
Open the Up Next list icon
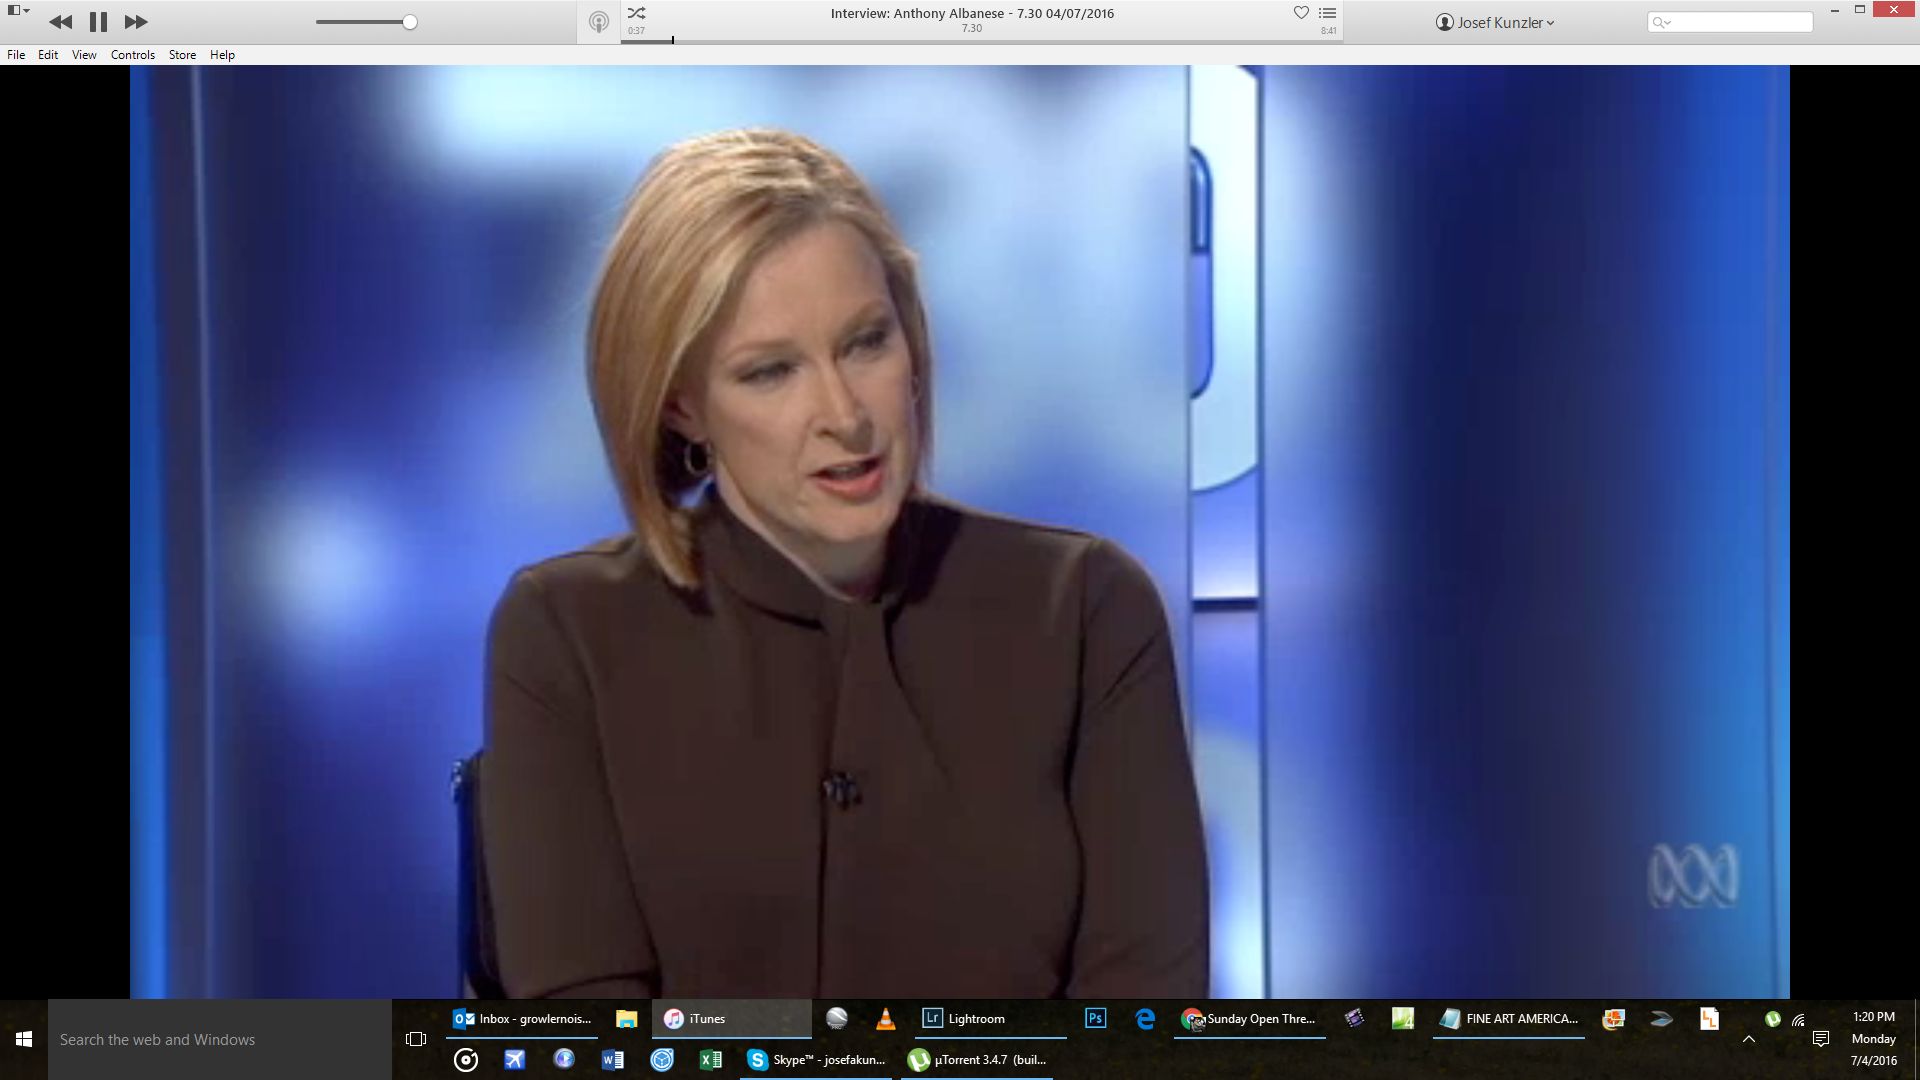1328,13
